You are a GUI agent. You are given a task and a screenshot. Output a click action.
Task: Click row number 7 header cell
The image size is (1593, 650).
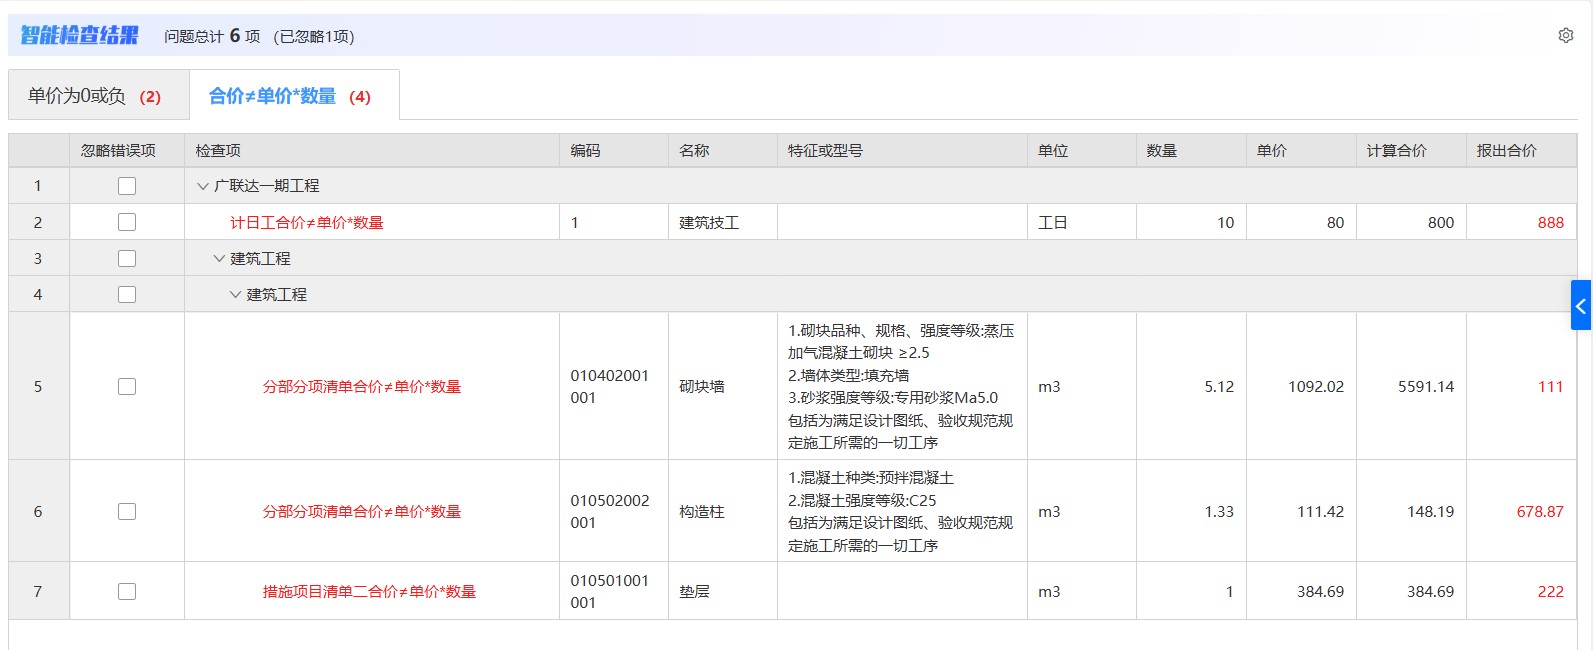coord(38,591)
